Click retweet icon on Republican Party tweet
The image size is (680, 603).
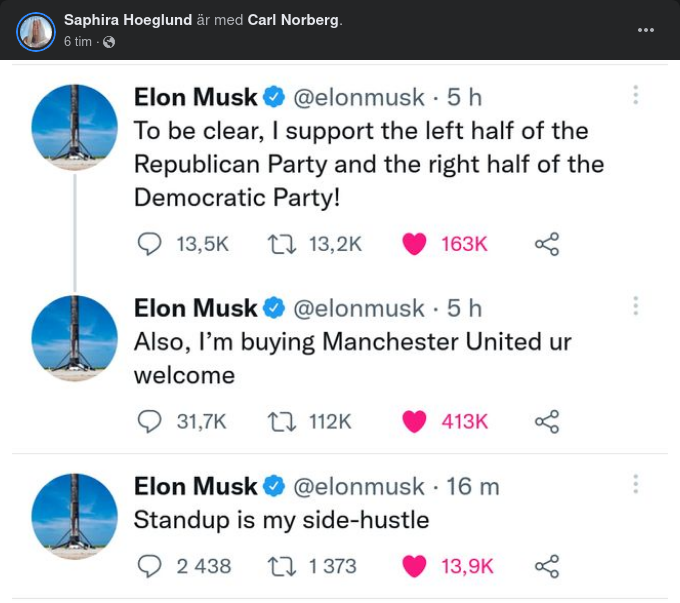tap(282, 243)
